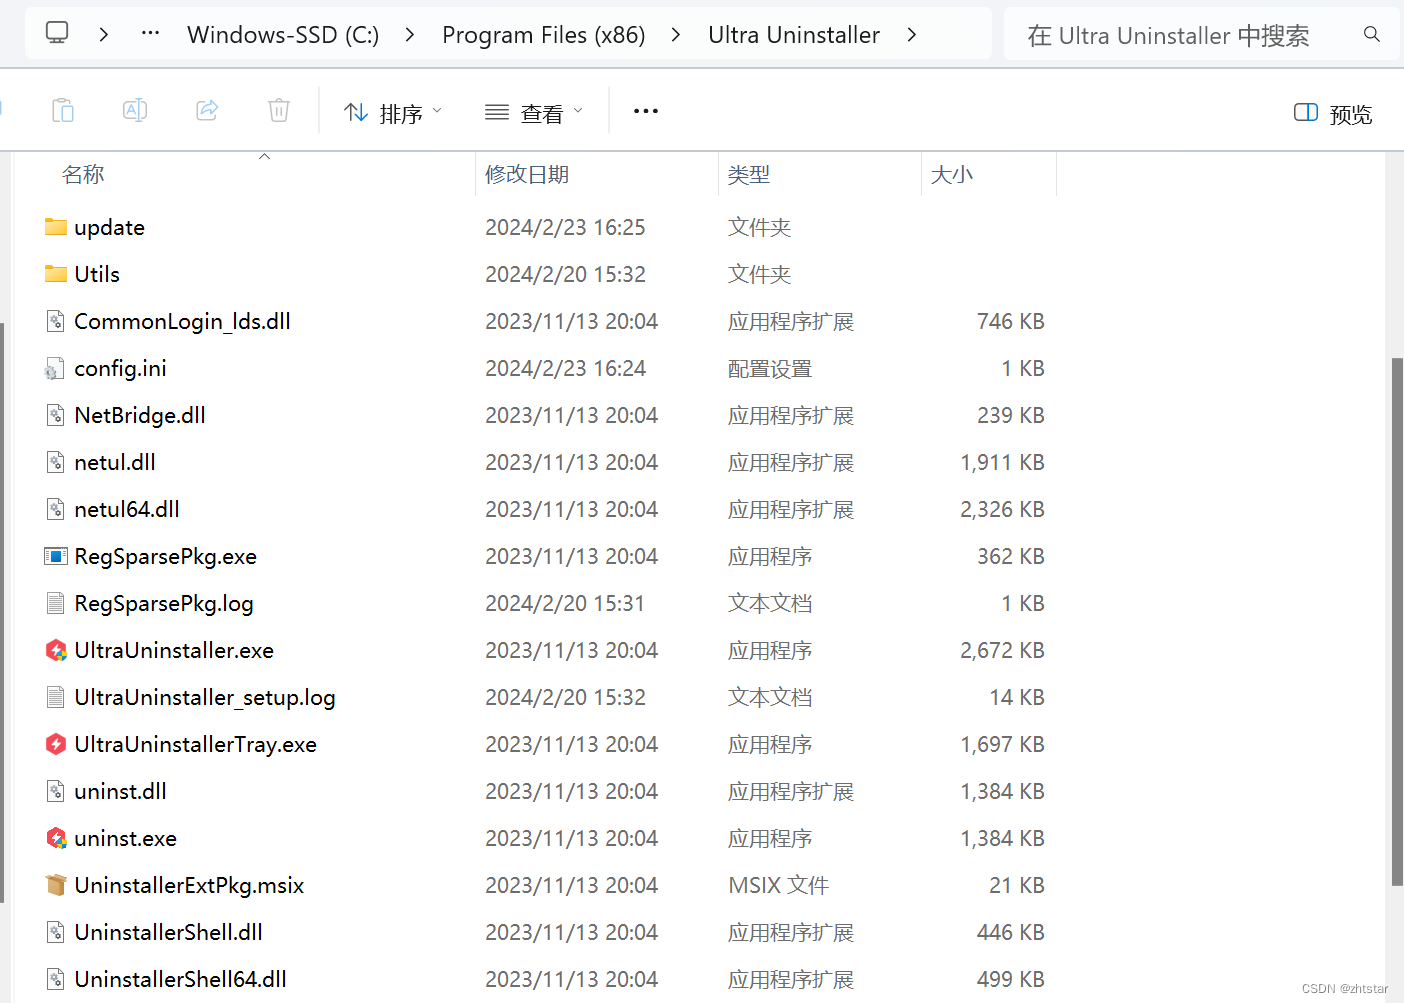Sort by the 类型 column header
The width and height of the screenshot is (1404, 1003).
coord(749,174)
